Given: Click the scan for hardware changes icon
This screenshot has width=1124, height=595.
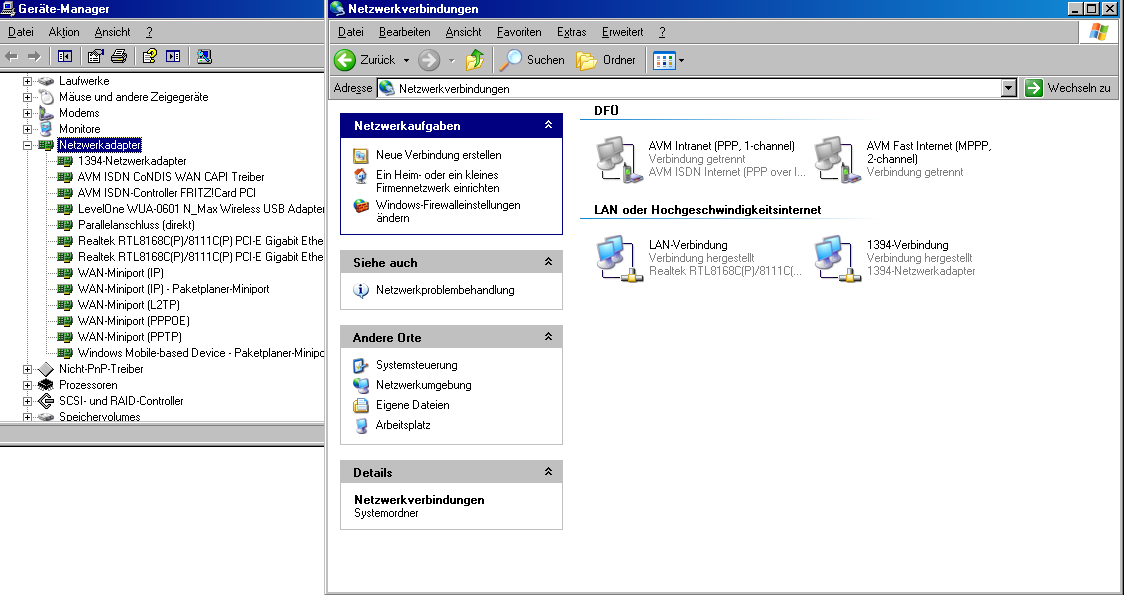Looking at the screenshot, I should 204,57.
